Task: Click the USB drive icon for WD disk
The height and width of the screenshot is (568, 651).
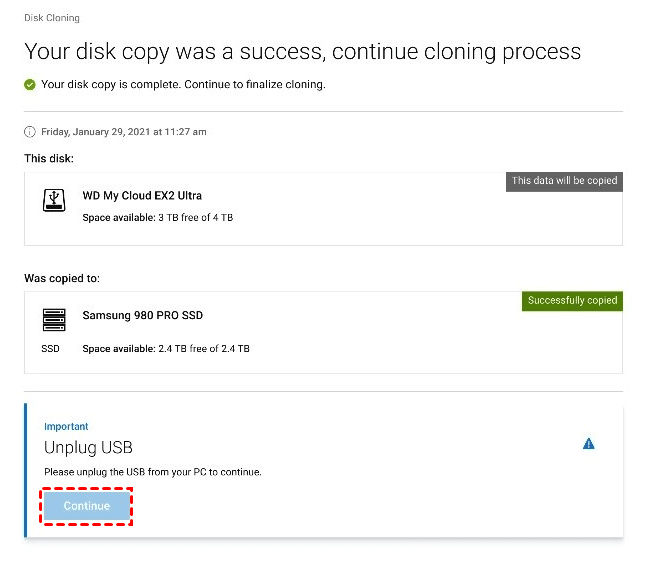Action: 53,199
